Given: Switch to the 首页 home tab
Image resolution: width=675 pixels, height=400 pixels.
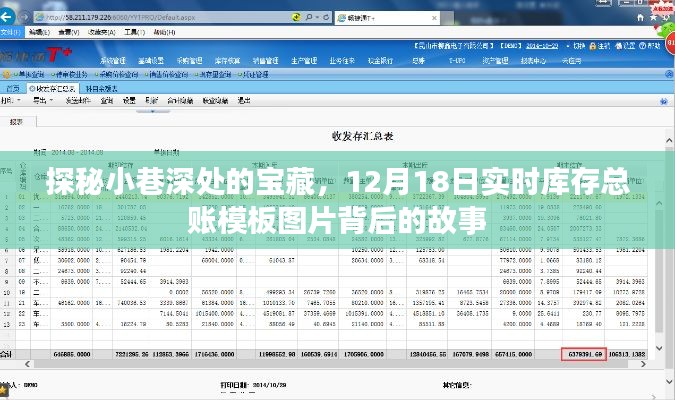Looking at the screenshot, I should tap(12, 88).
